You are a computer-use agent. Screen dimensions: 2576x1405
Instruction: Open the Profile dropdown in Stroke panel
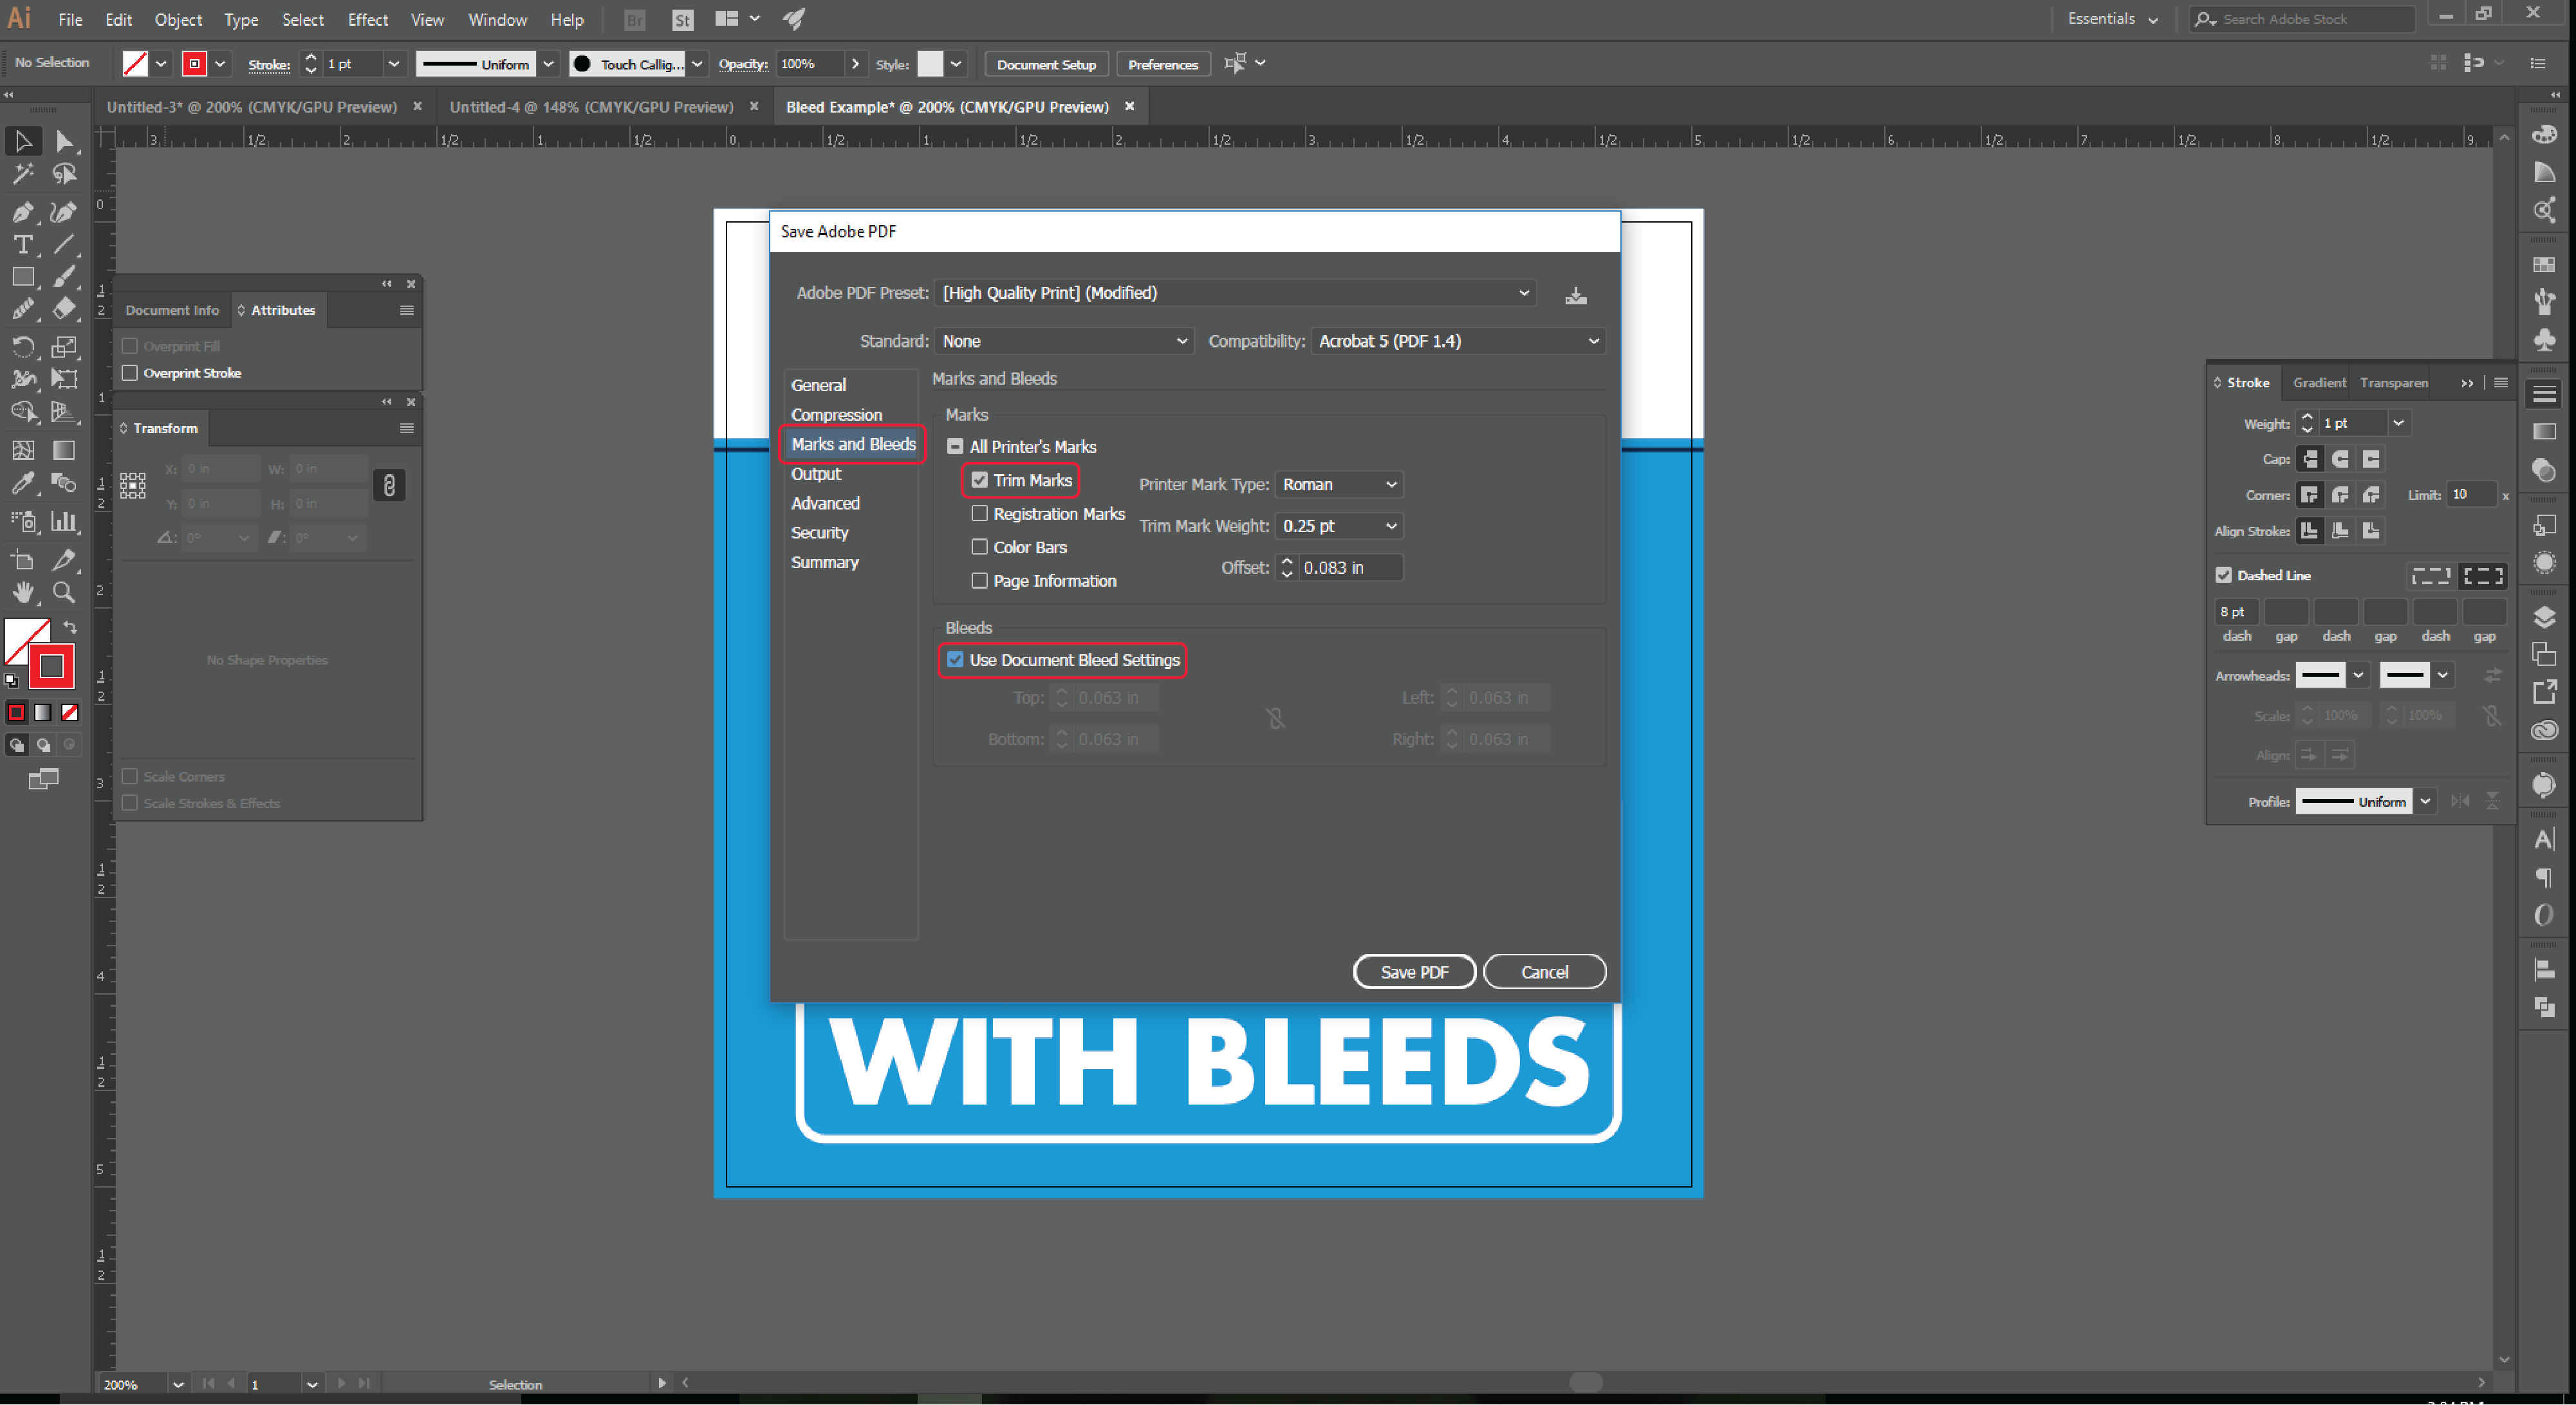pyautogui.click(x=2425, y=801)
